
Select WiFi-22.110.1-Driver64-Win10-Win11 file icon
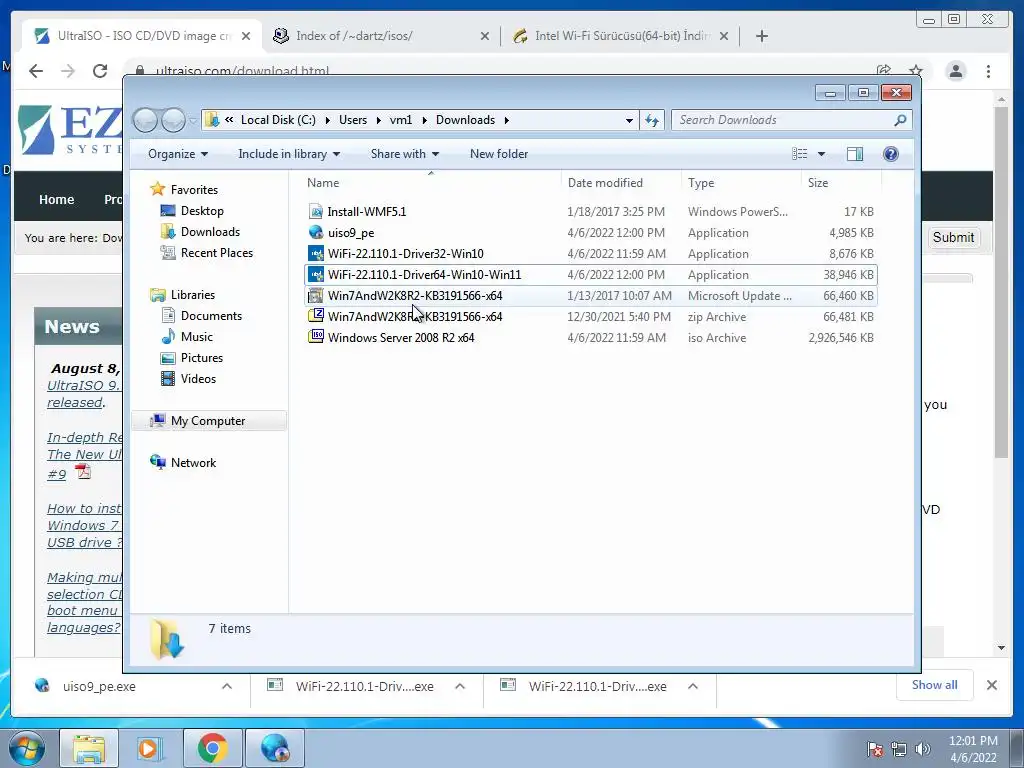(315, 274)
